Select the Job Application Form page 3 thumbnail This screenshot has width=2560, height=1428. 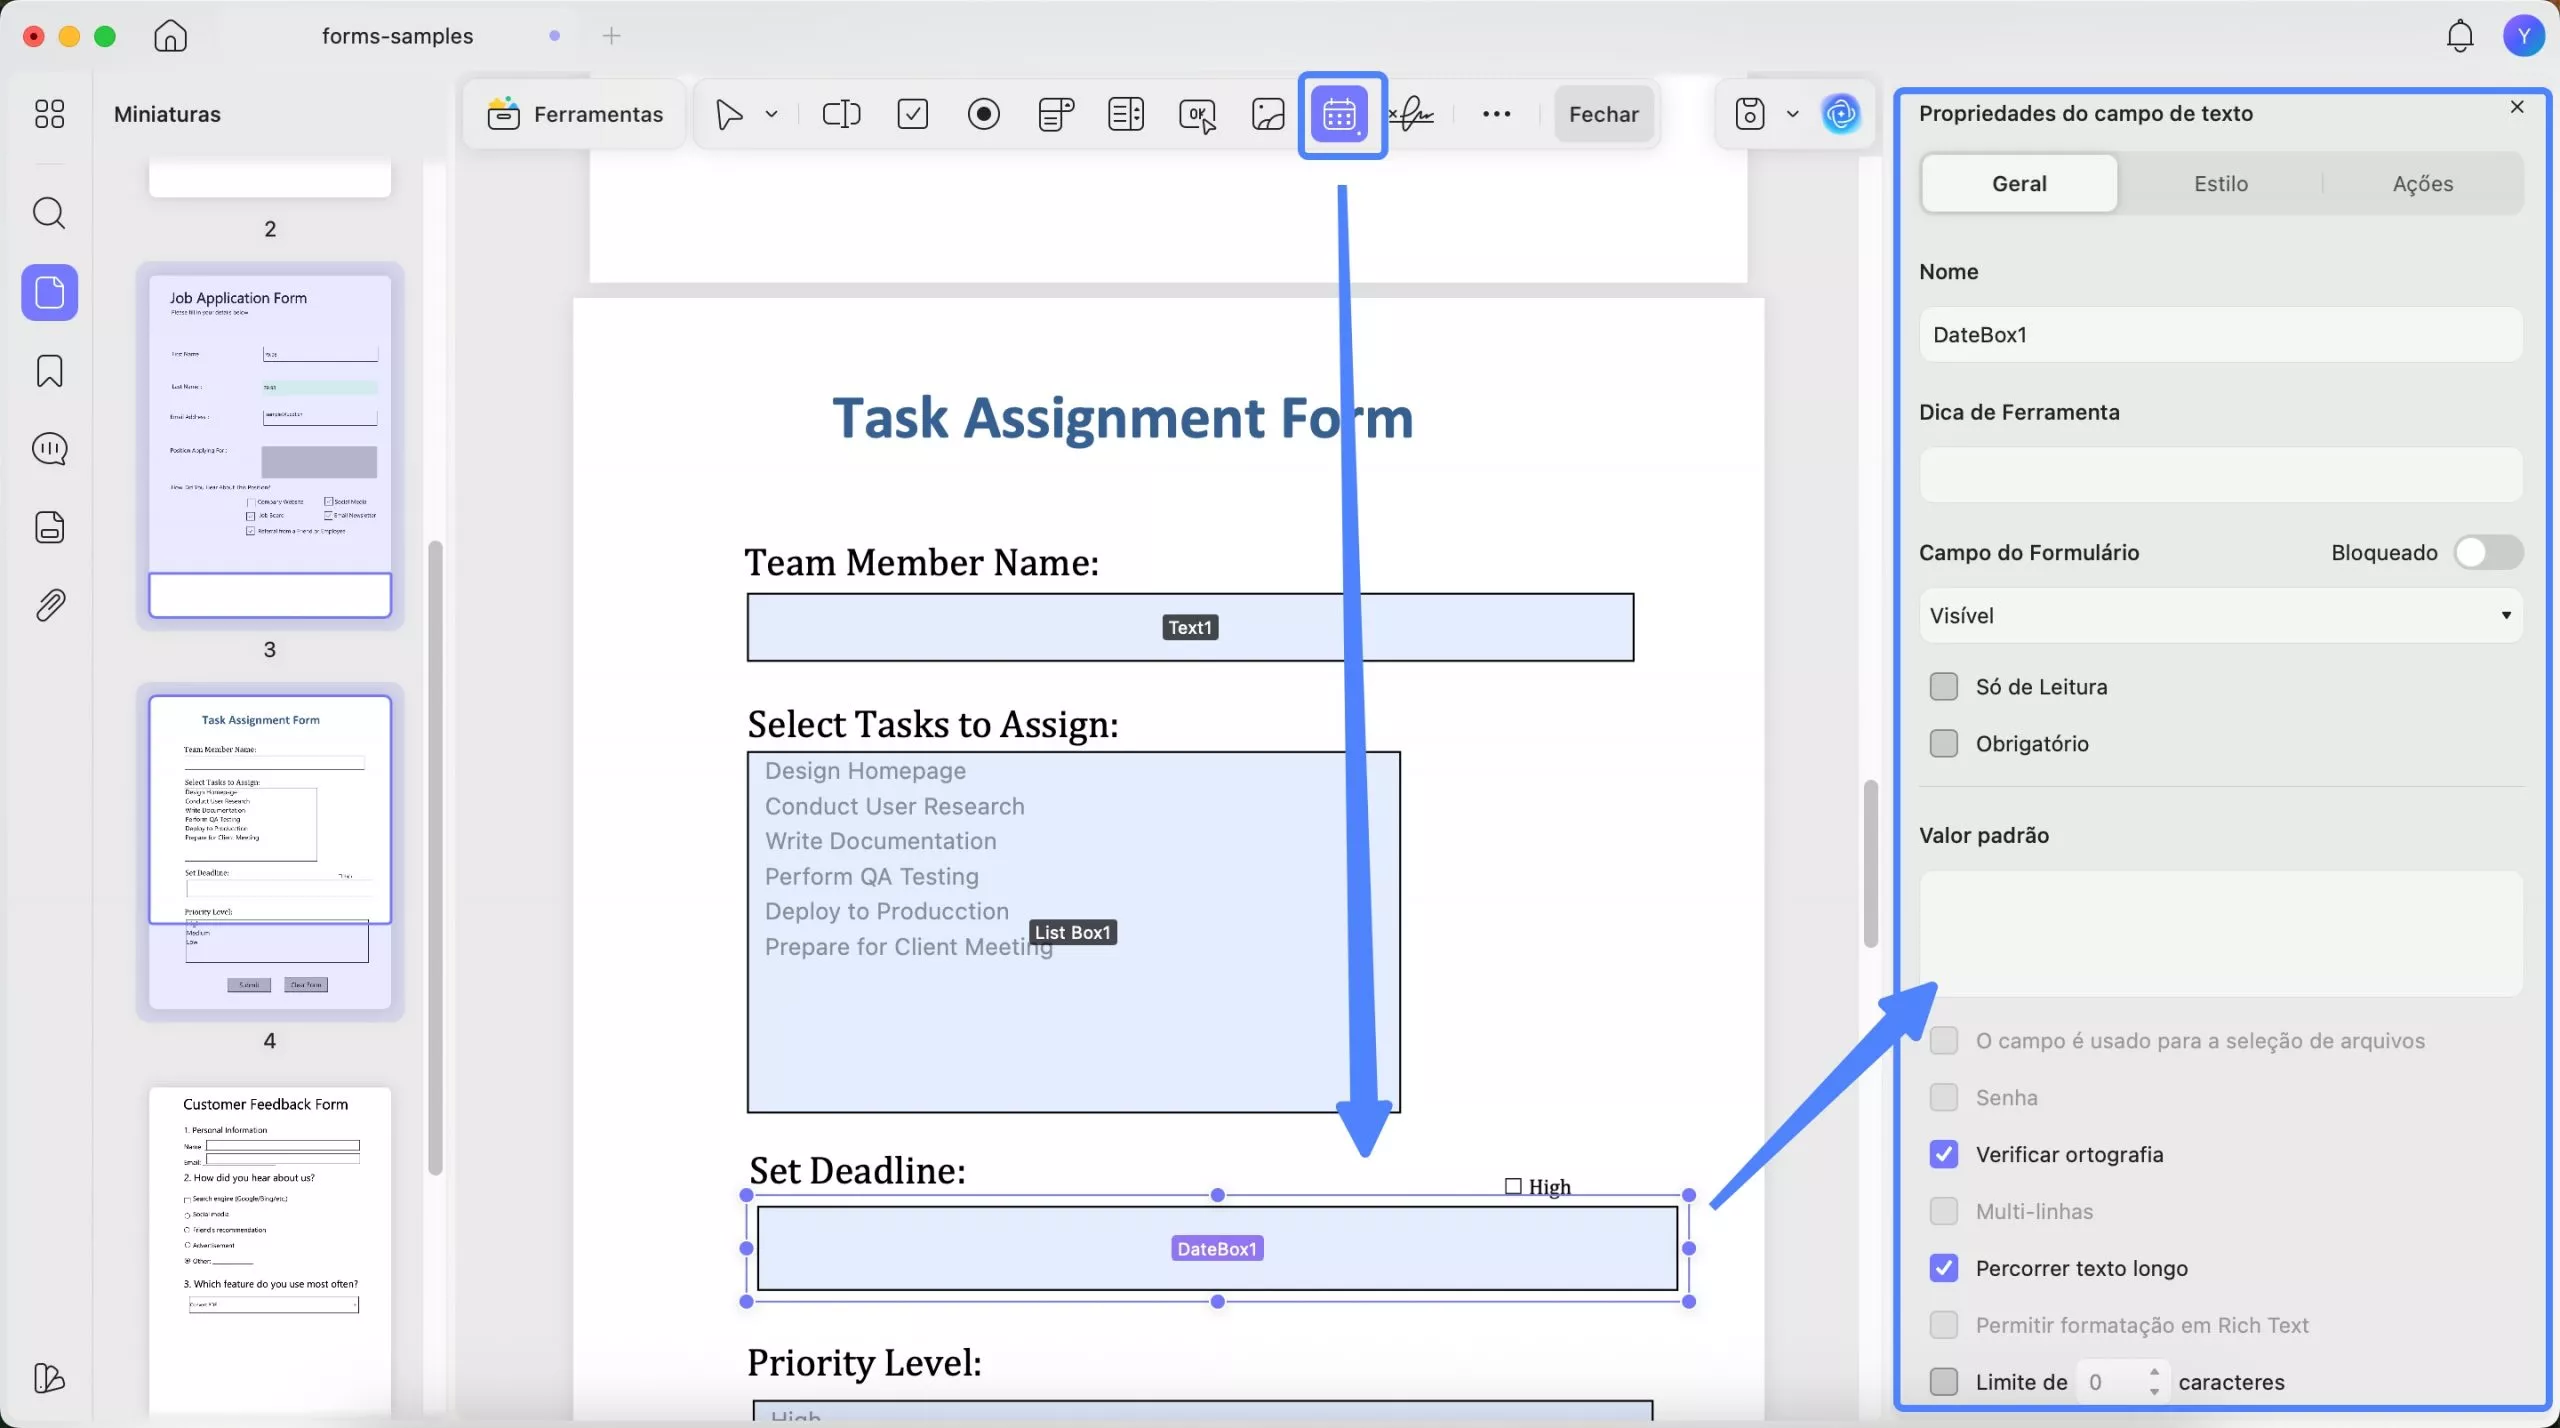[270, 446]
